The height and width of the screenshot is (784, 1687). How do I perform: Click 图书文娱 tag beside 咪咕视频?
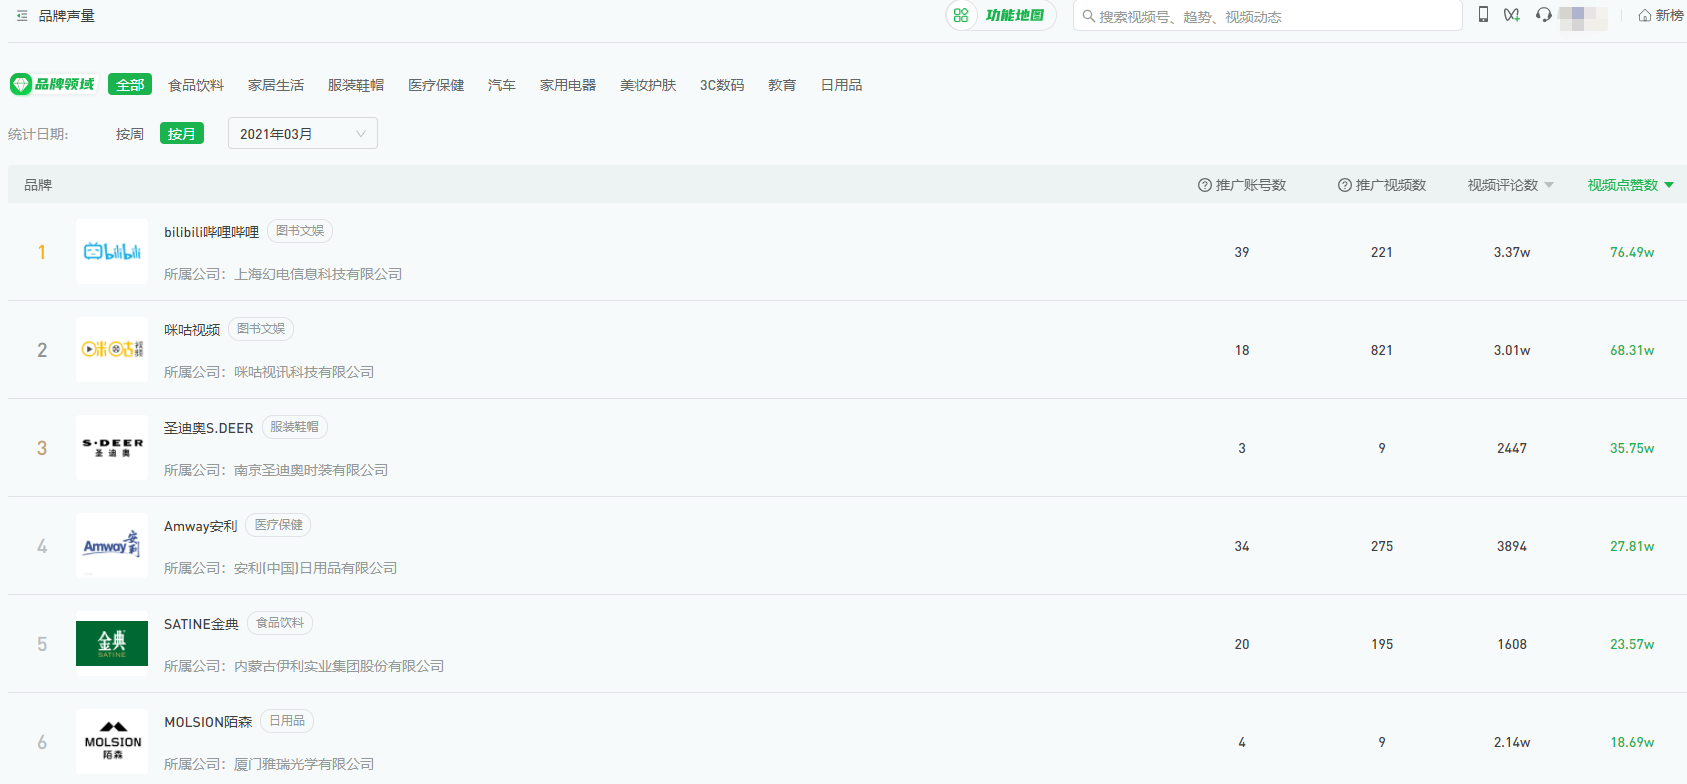tap(261, 329)
